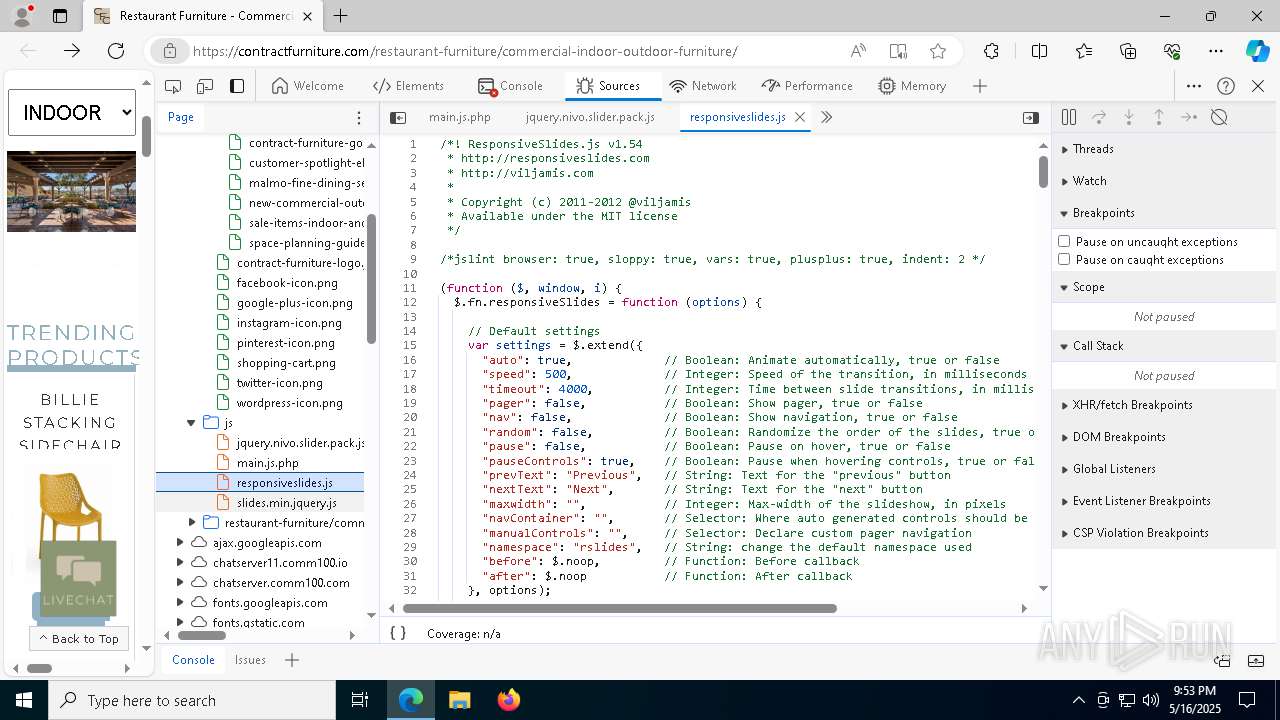This screenshot has width=1280, height=720.
Task: Click the Windows Start button
Action: [x=23, y=700]
